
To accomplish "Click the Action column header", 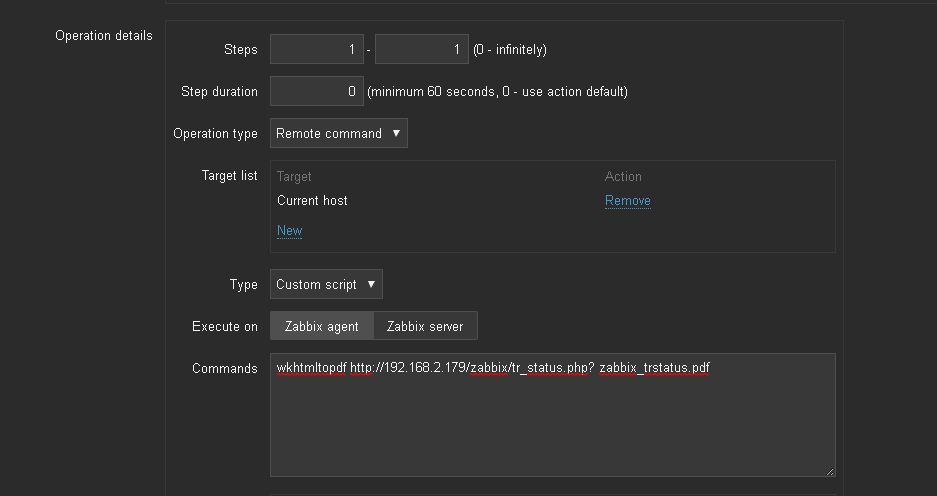I will tap(623, 177).
